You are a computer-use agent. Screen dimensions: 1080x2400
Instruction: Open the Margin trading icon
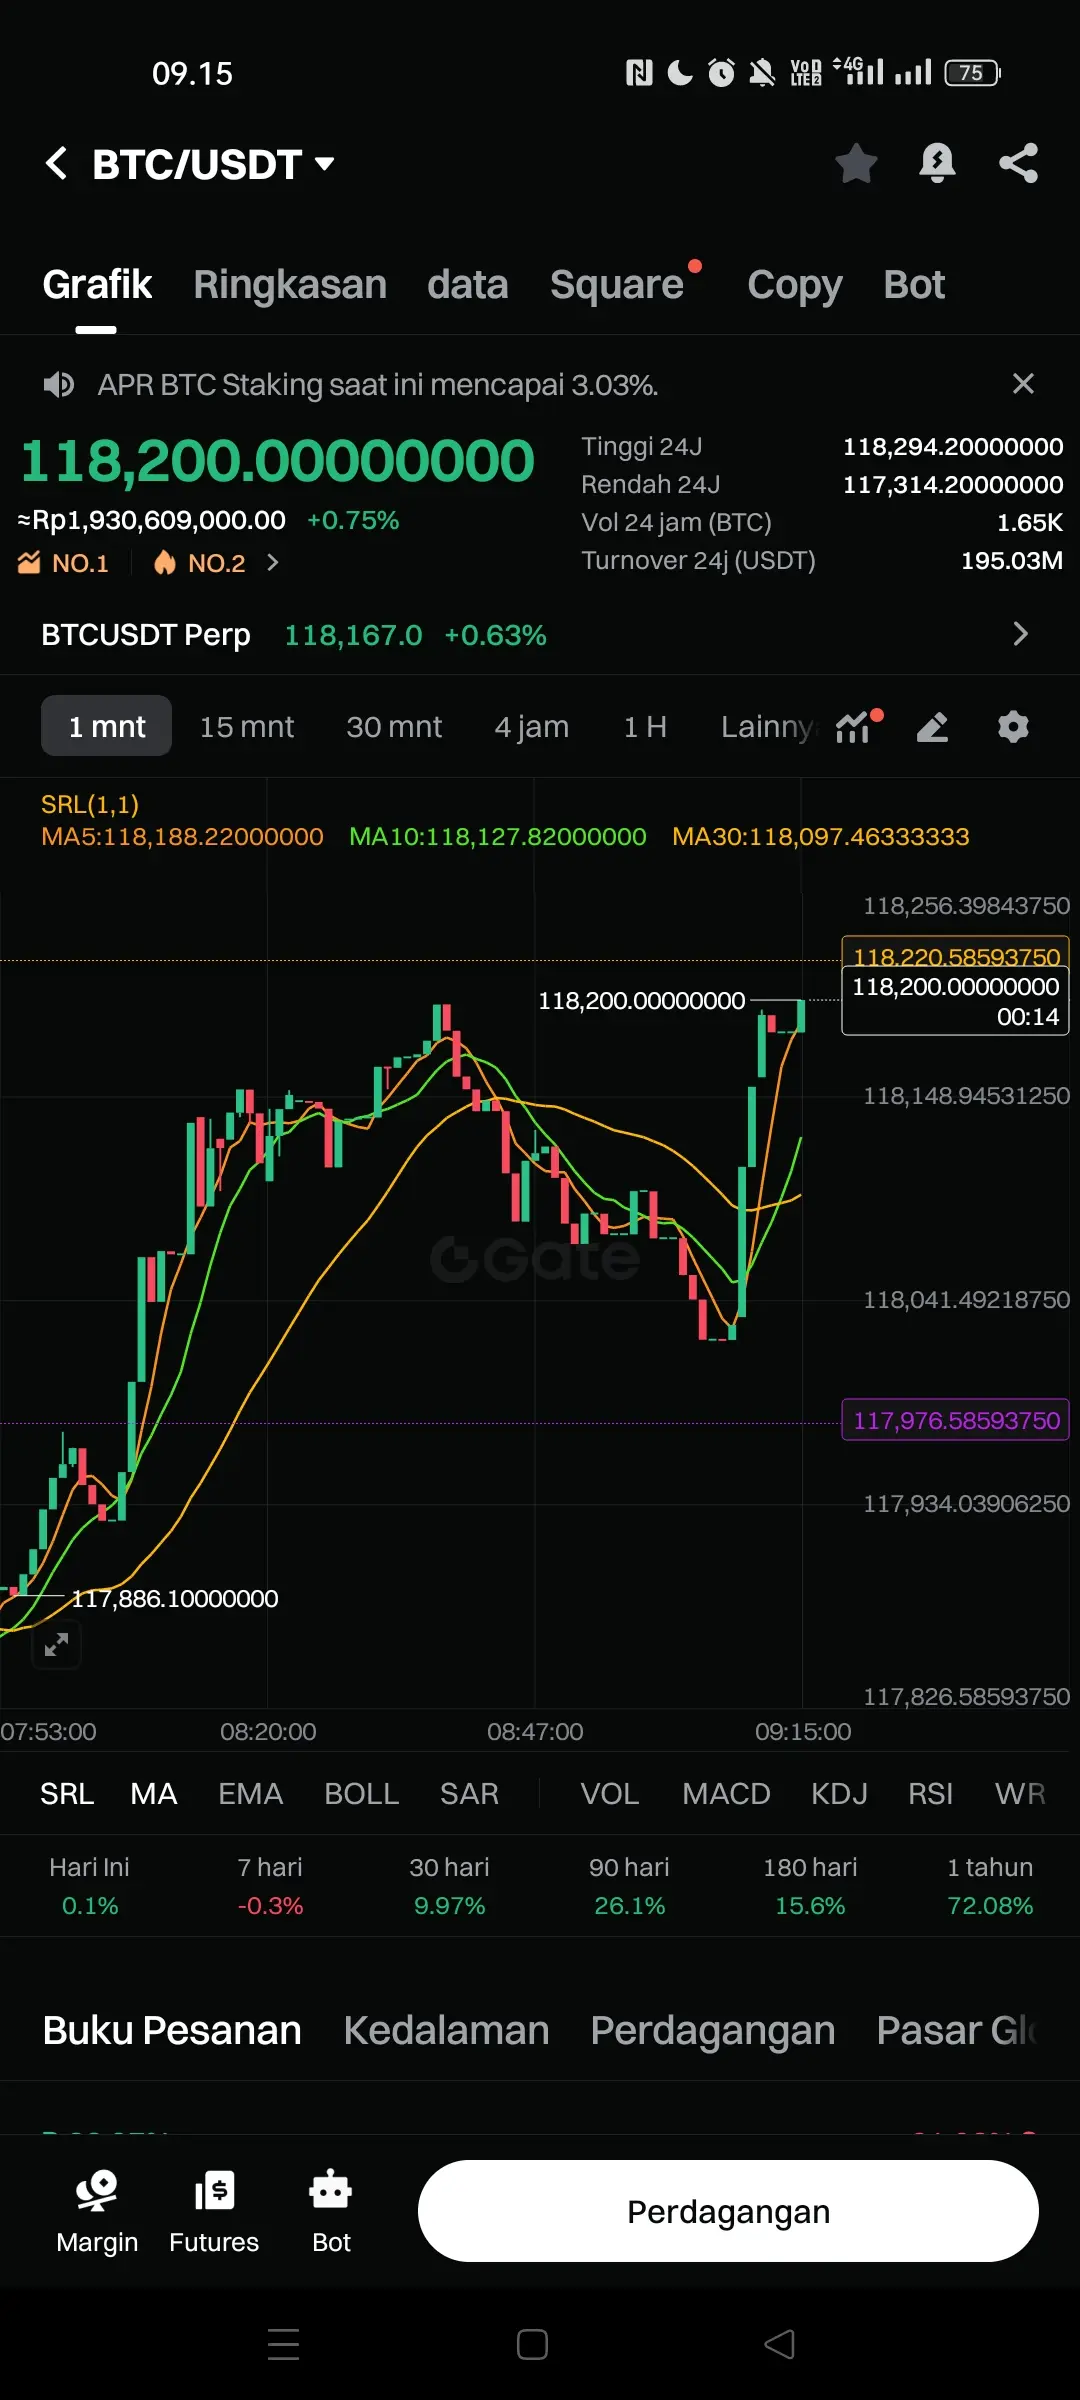(x=97, y=2212)
